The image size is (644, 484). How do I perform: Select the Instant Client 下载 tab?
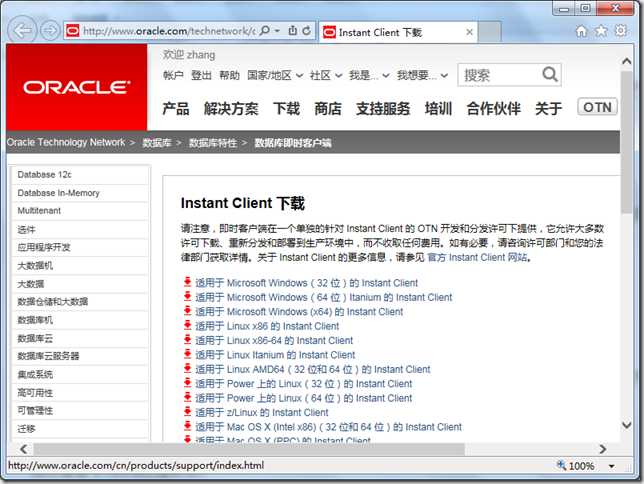point(398,32)
